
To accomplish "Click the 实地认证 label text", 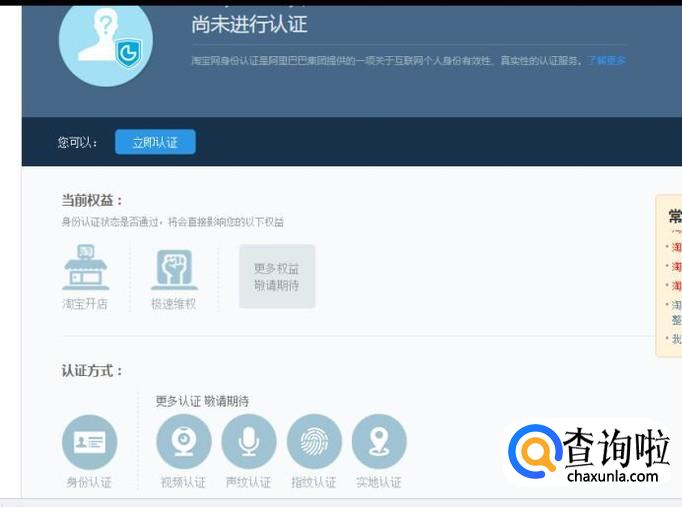I will [379, 482].
